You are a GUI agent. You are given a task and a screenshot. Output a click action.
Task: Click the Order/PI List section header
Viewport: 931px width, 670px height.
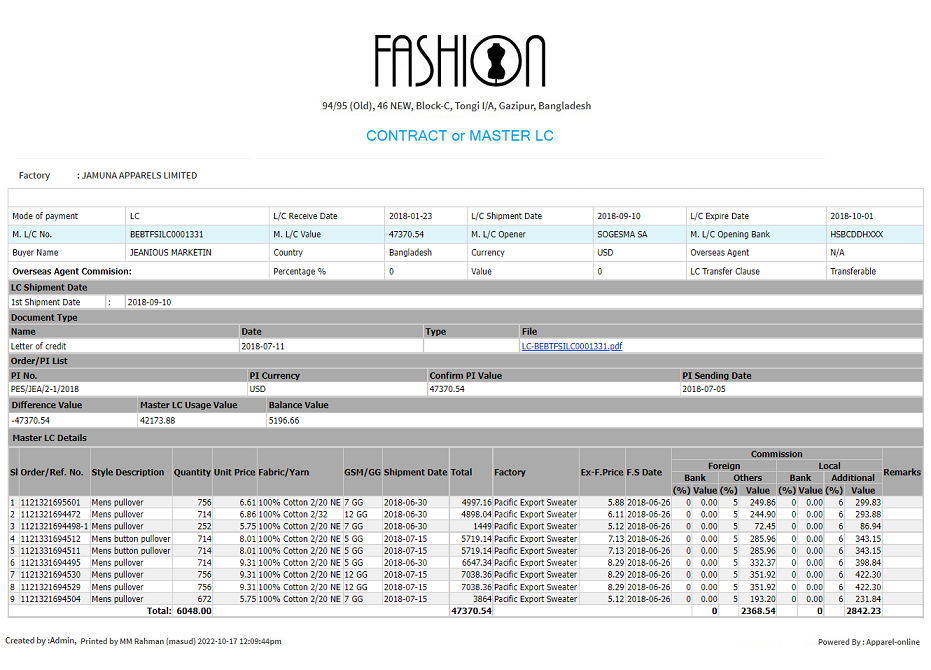click(x=39, y=361)
